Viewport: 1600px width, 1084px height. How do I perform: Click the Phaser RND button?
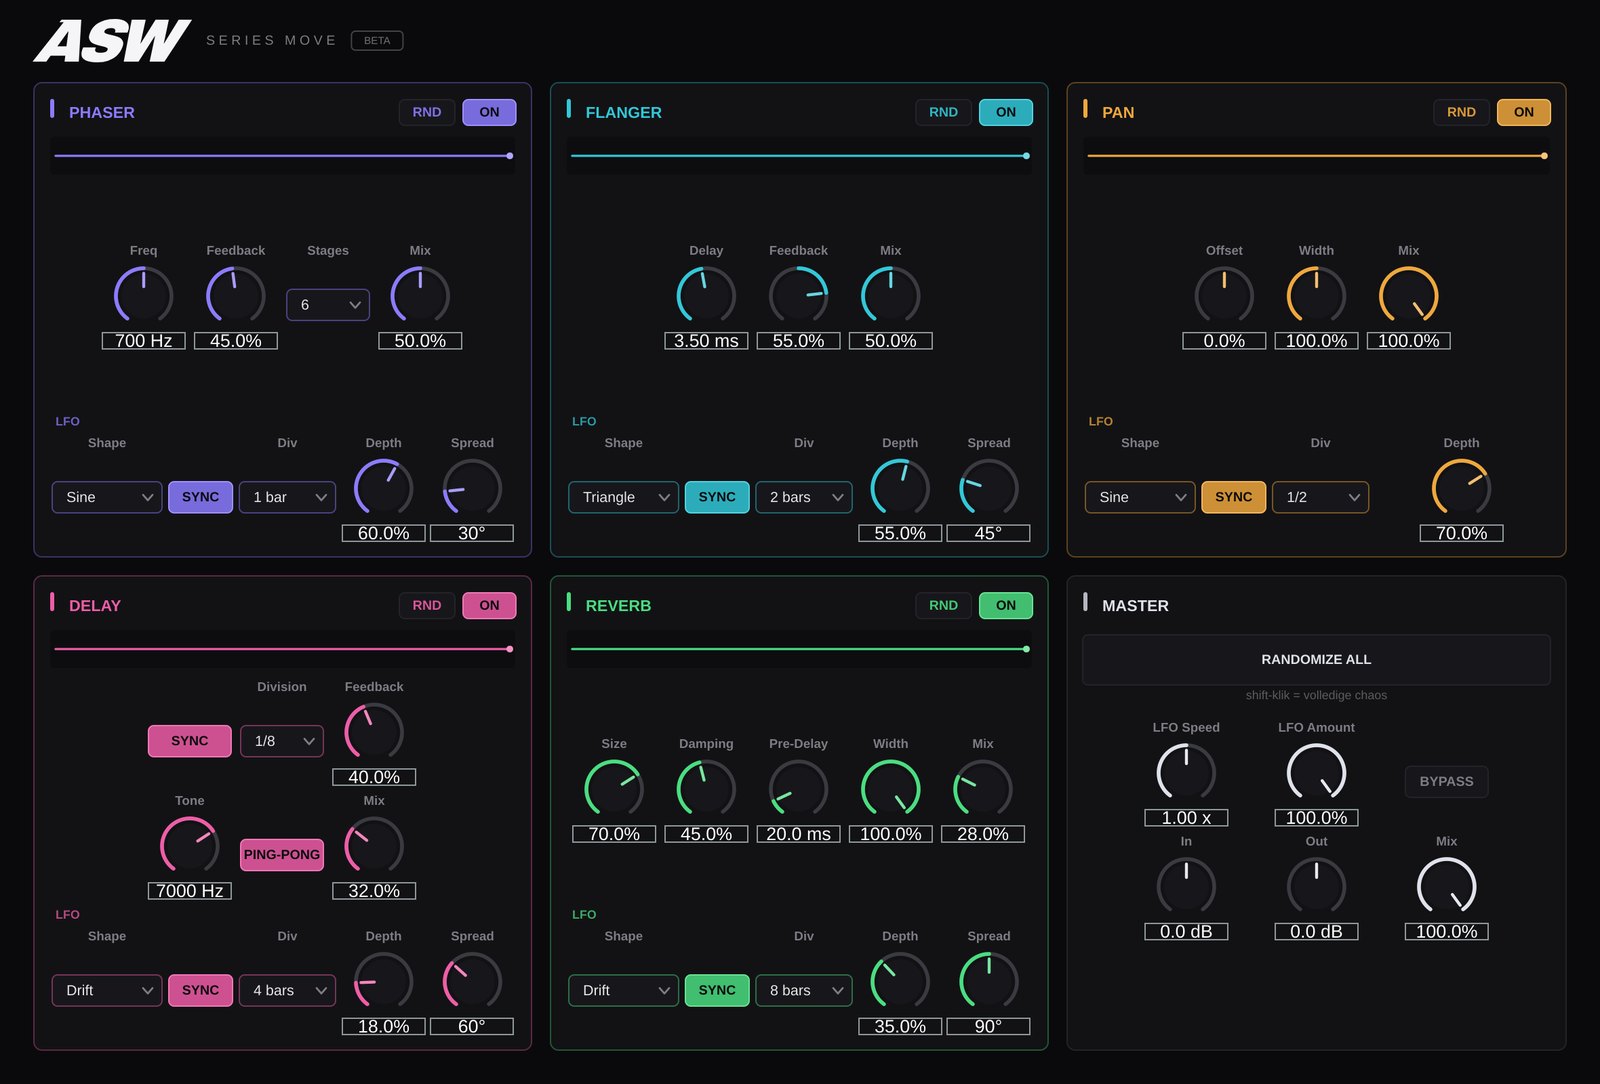coord(427,112)
